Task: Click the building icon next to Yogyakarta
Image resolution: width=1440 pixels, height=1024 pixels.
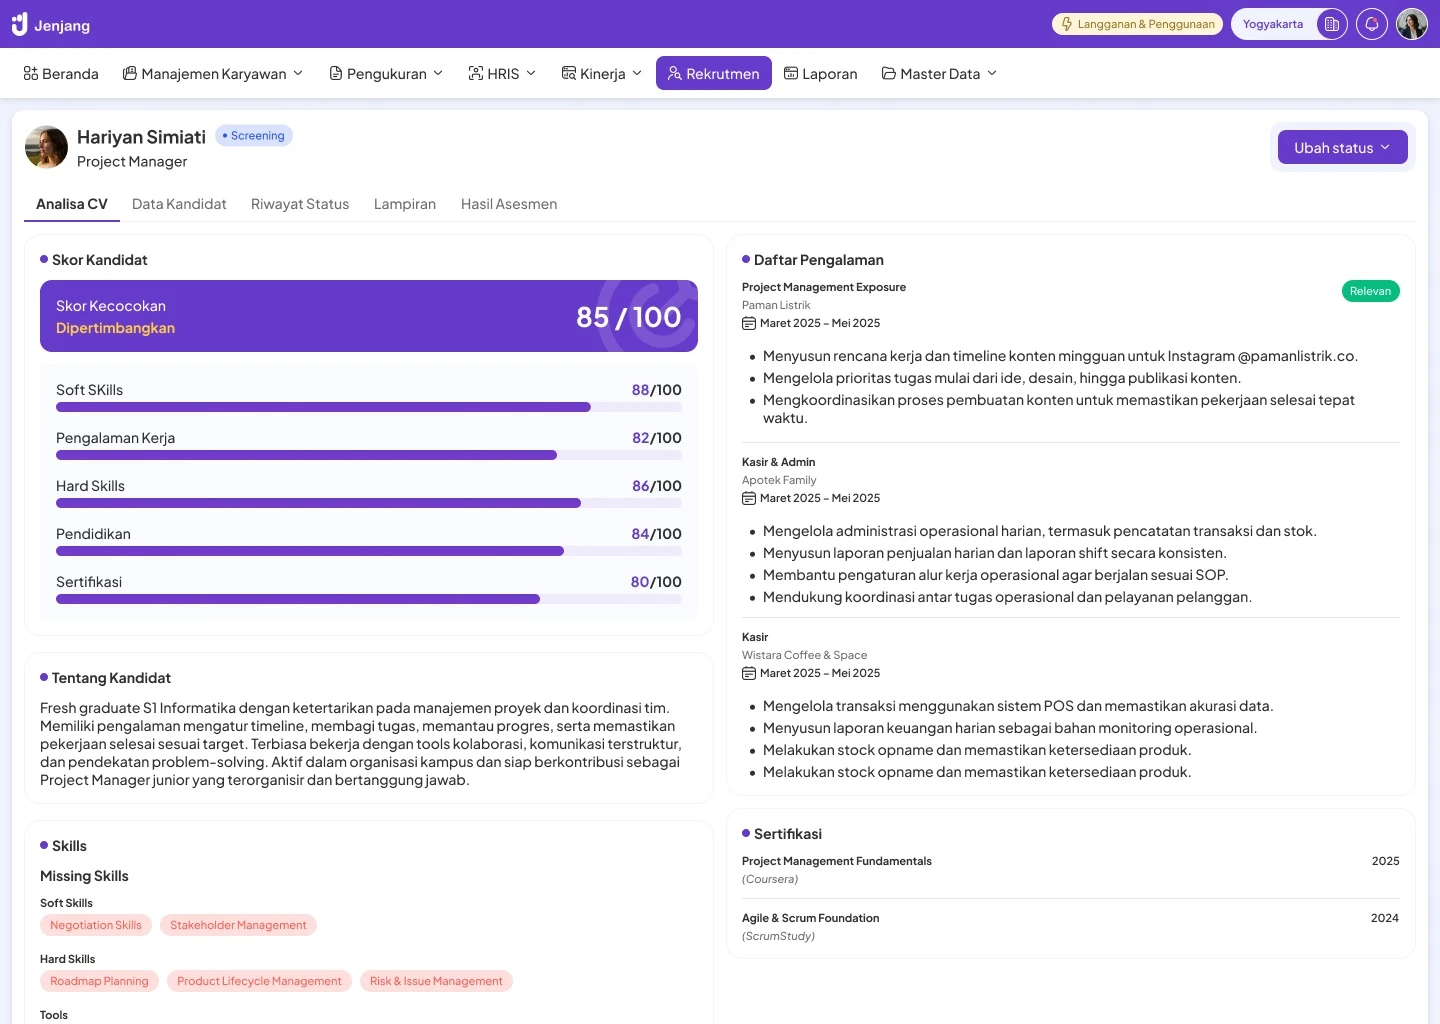Action: [1331, 24]
